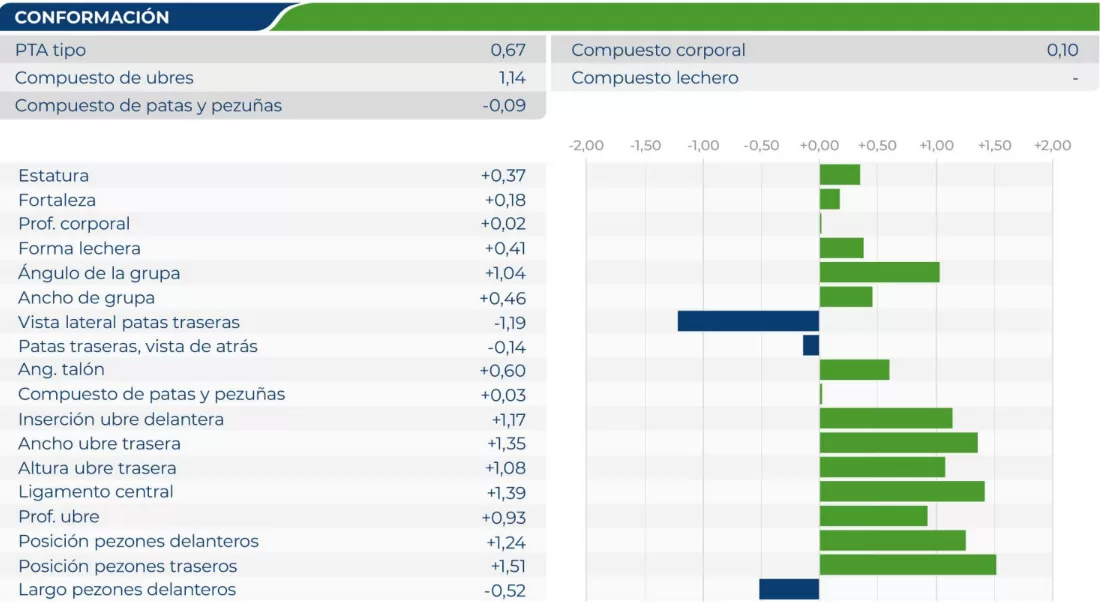Click the green Posición pezones traseros bar

tap(907, 565)
